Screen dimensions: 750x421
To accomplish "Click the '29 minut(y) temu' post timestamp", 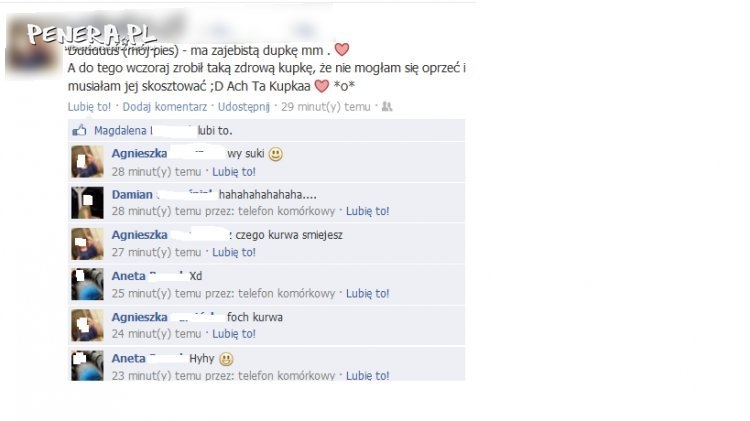I will tap(325, 107).
